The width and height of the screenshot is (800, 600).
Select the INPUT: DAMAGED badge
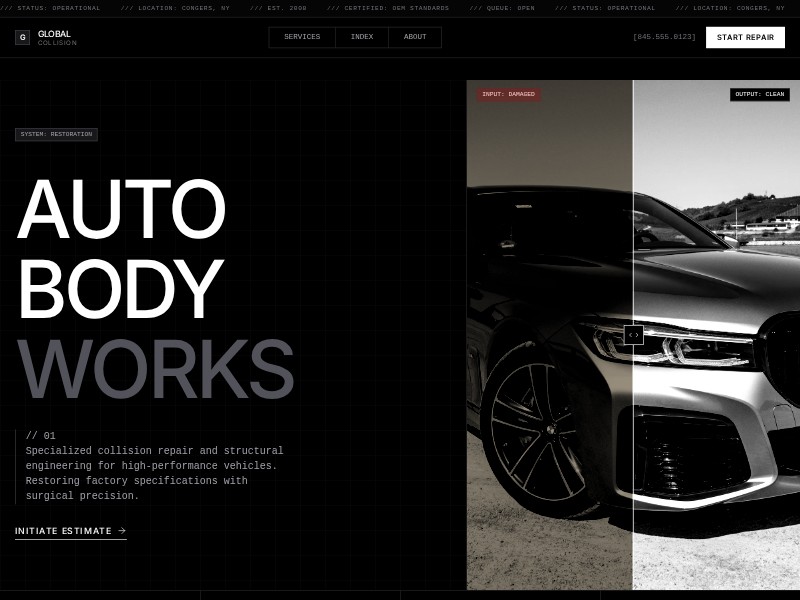tap(510, 94)
